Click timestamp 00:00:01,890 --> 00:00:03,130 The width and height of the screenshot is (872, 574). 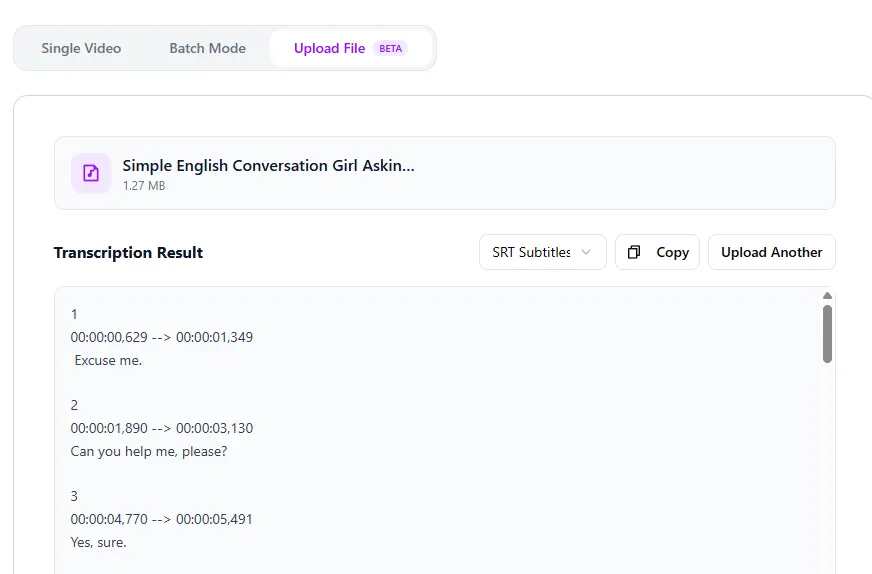point(162,428)
